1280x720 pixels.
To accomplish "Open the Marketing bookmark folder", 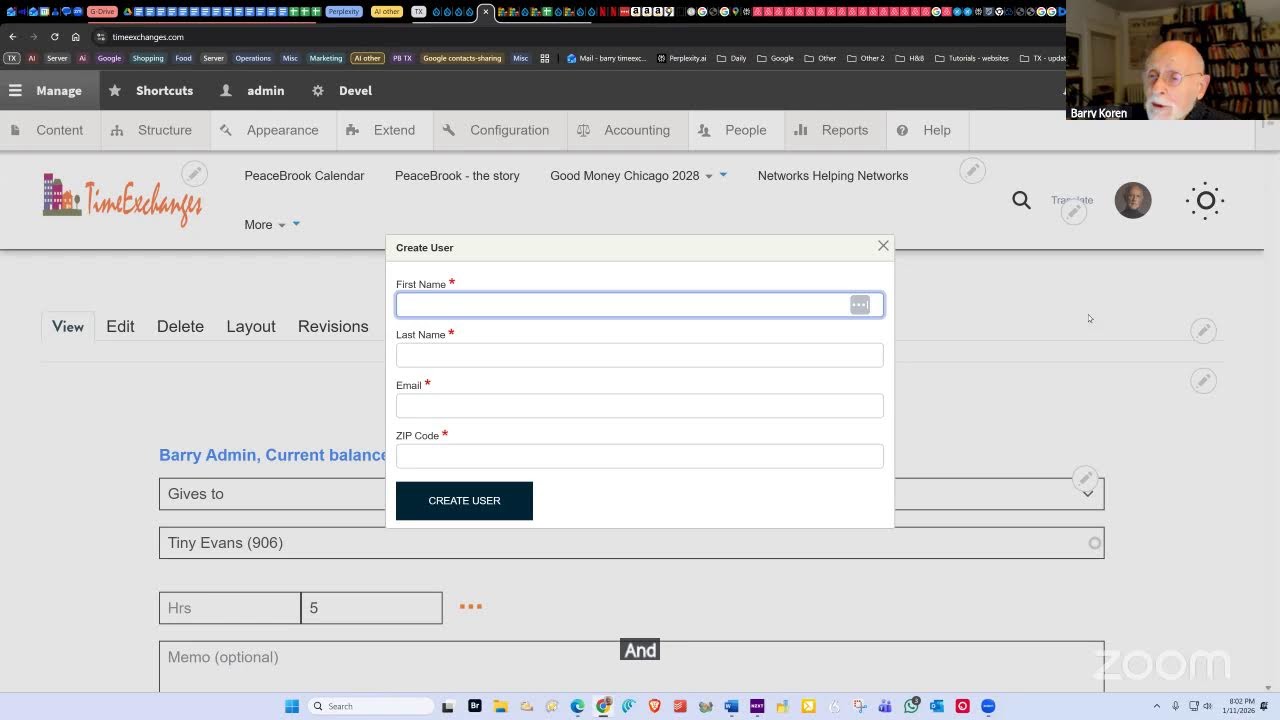I will pos(325,58).
